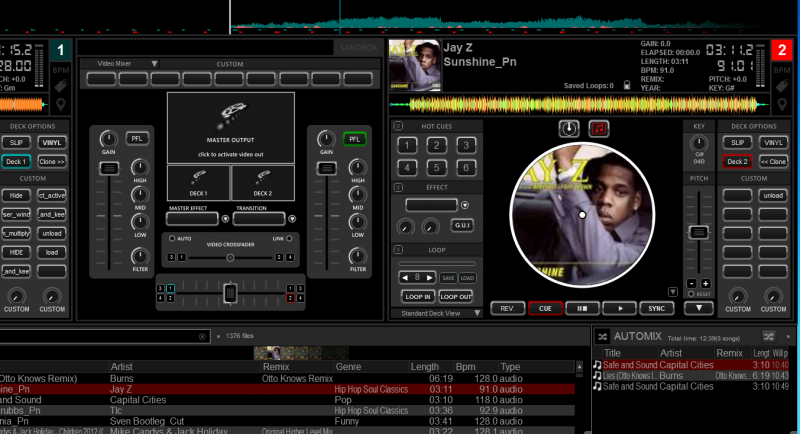Viewport: 800px width, 434px height.
Task: Click the red music note icon above jog wheel
Action: tap(599, 129)
